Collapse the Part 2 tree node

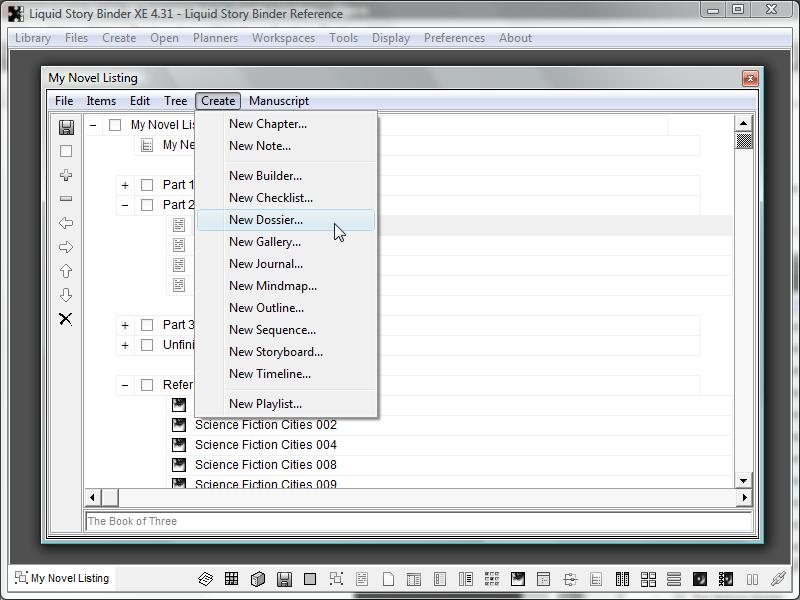tap(125, 205)
